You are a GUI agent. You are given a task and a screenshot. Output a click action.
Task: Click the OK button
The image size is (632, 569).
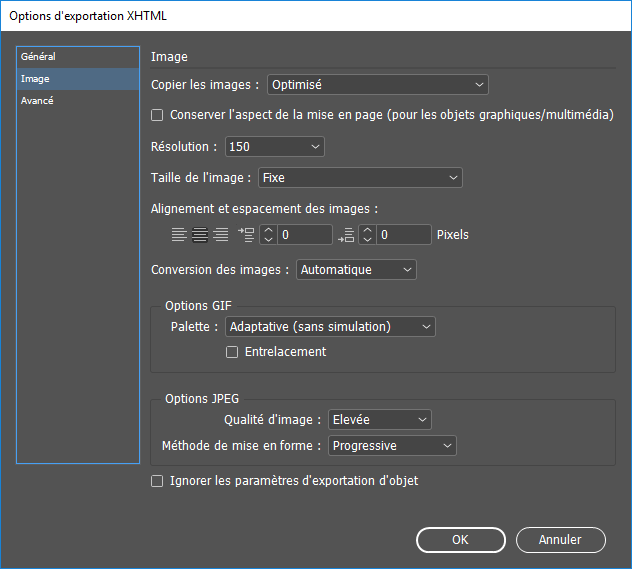click(461, 540)
